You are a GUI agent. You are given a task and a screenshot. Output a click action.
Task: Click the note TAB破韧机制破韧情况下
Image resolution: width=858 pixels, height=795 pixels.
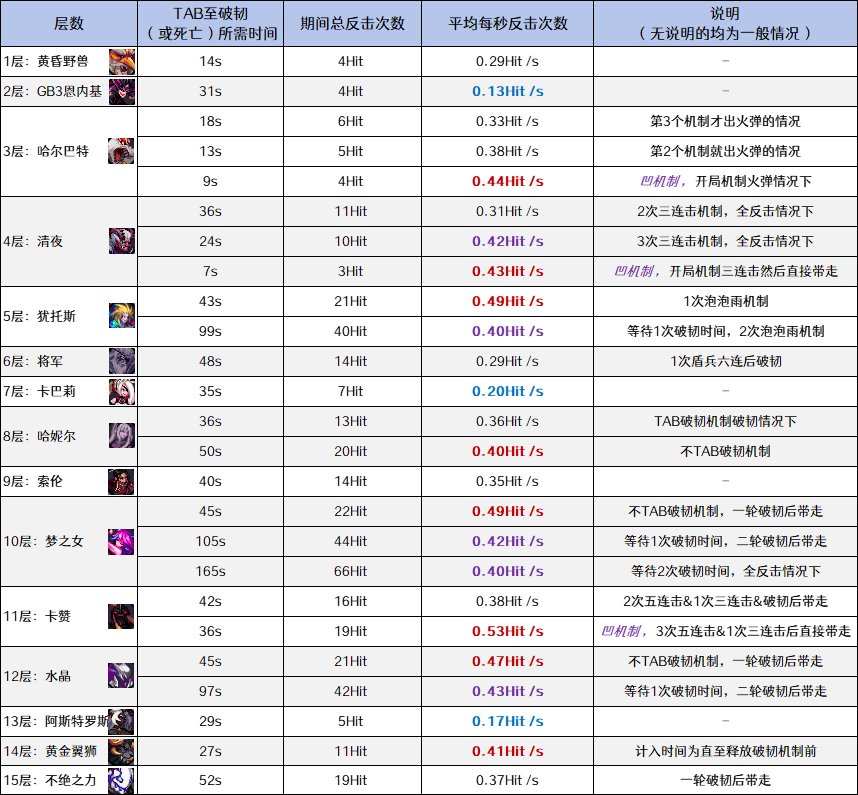click(725, 421)
